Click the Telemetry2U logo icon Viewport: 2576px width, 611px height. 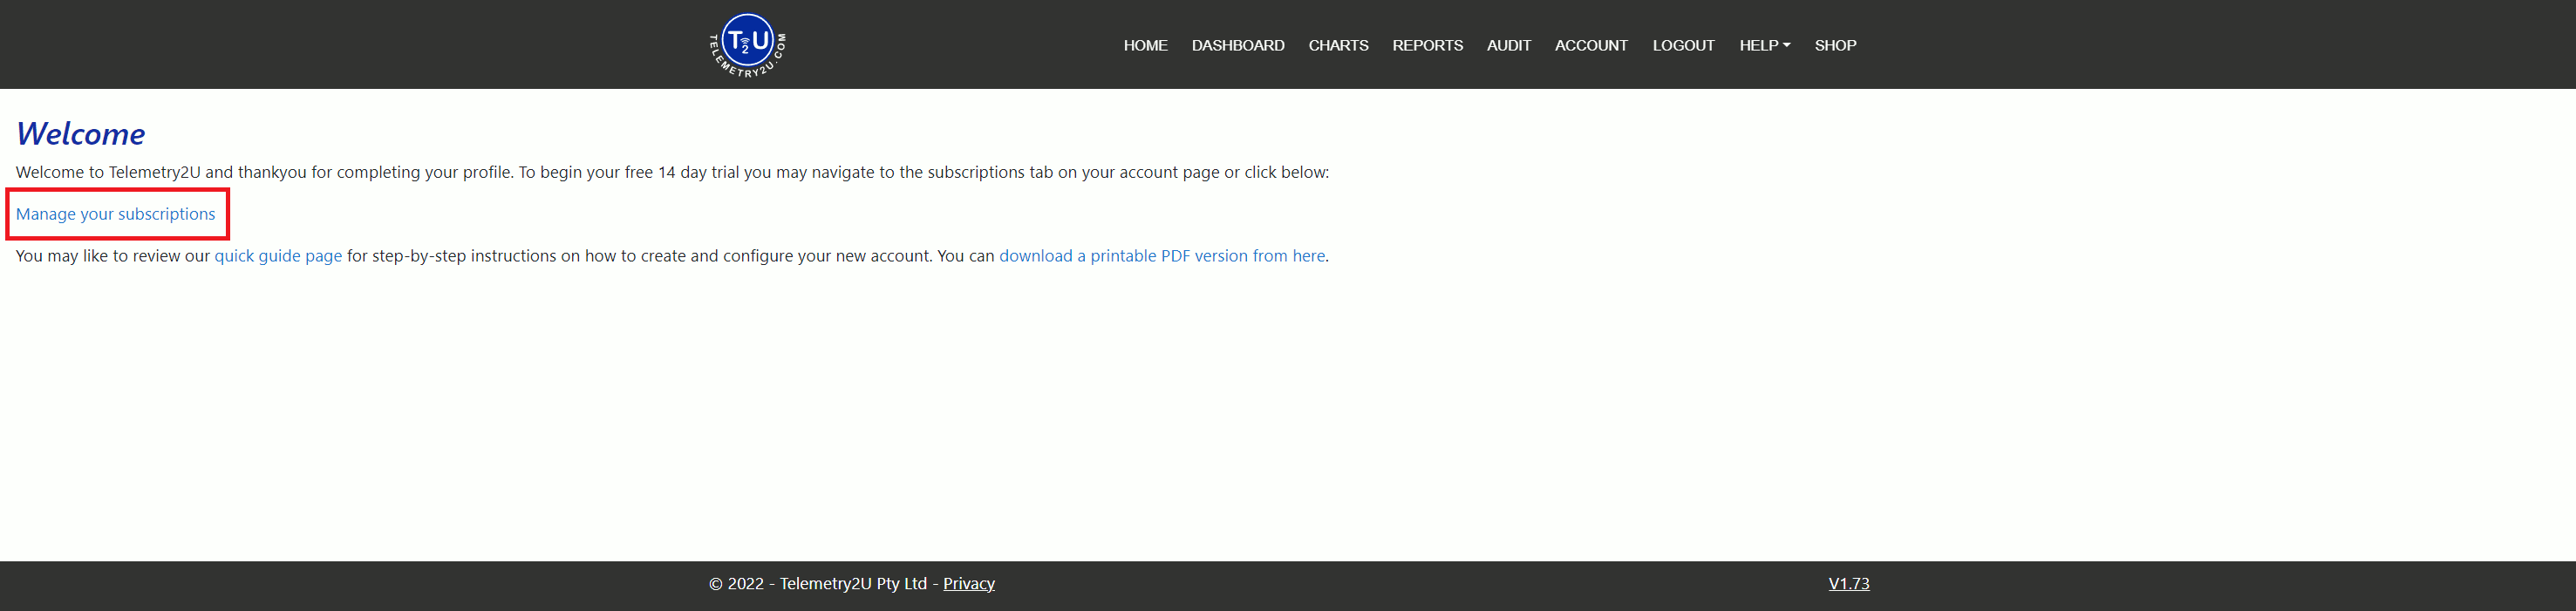747,45
